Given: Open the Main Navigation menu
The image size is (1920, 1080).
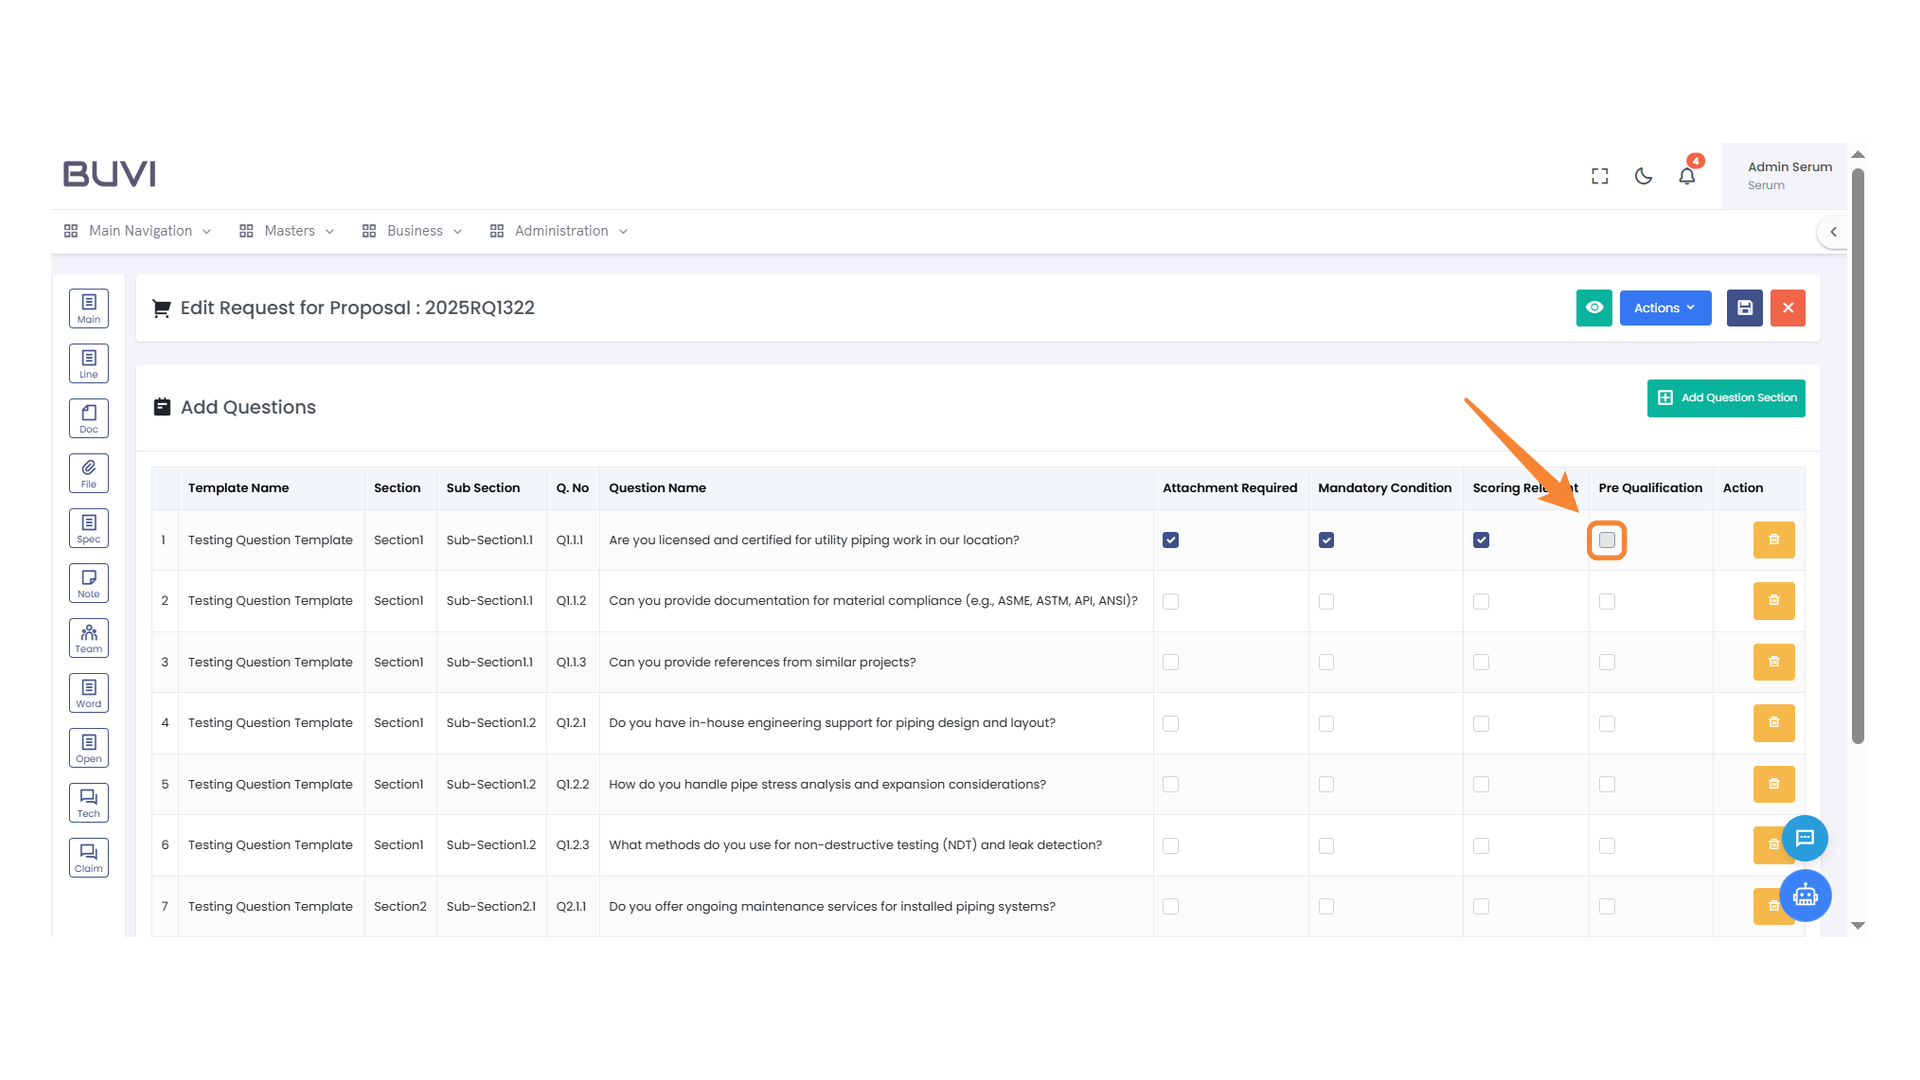Looking at the screenshot, I should 137,230.
